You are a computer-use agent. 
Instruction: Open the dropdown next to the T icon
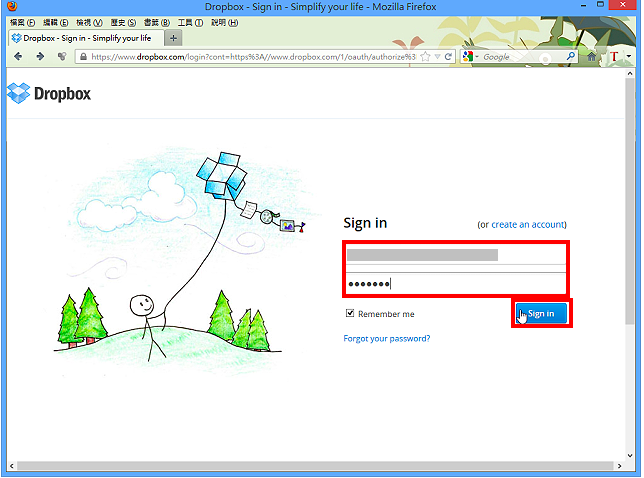[629, 56]
